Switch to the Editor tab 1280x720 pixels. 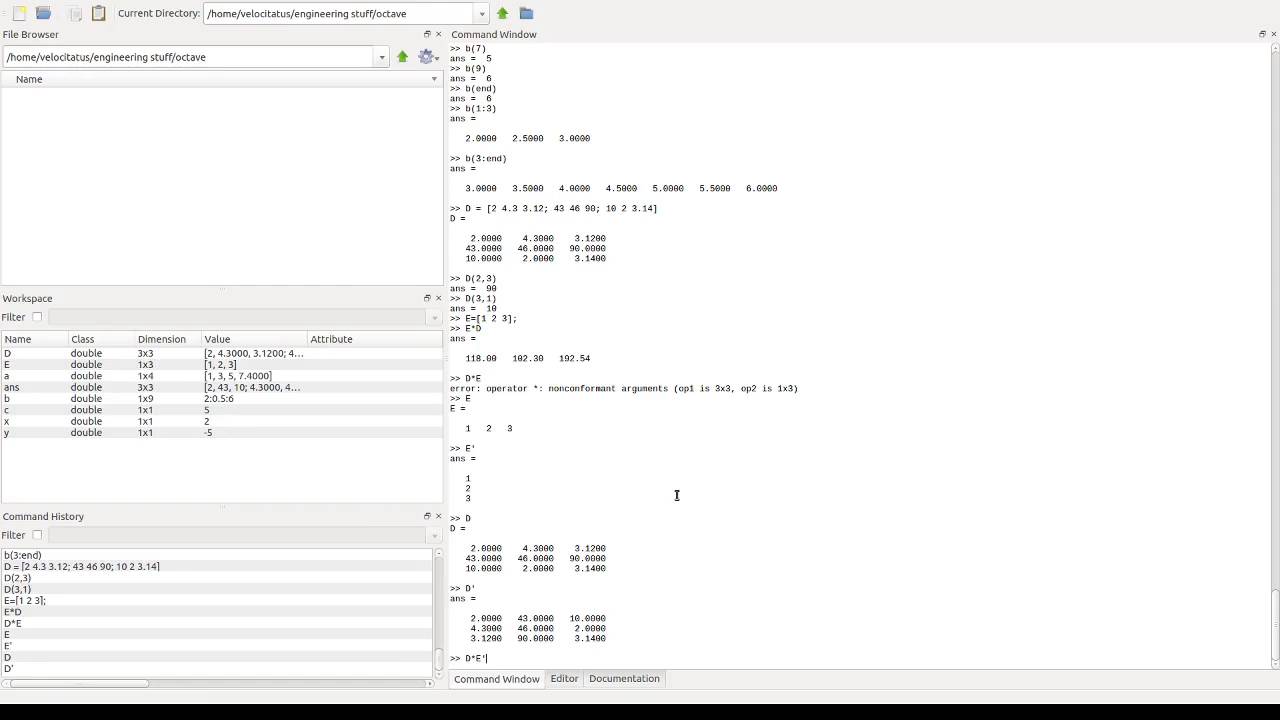[564, 678]
